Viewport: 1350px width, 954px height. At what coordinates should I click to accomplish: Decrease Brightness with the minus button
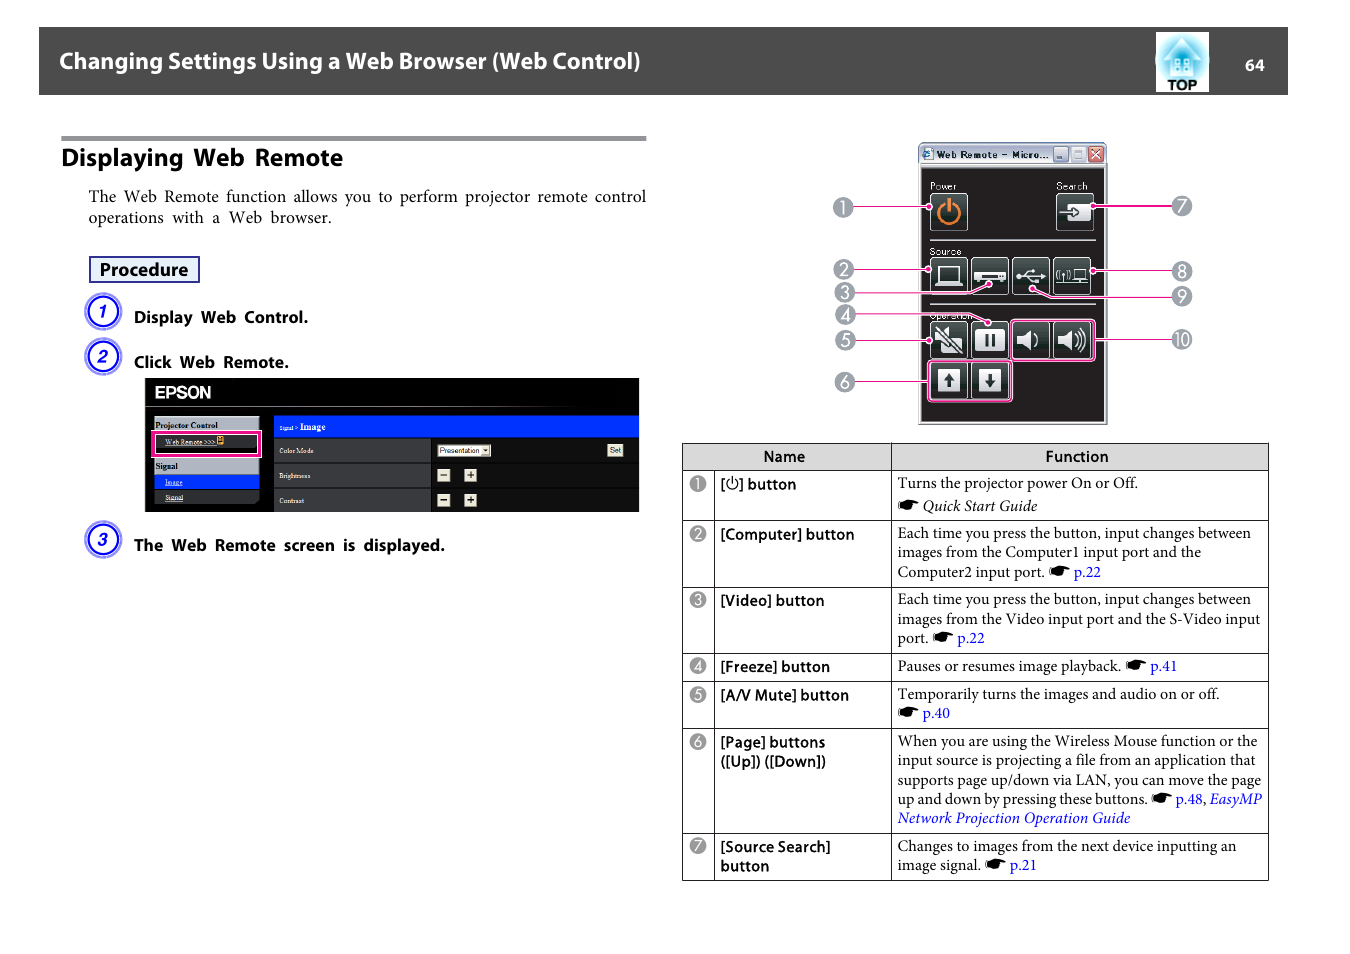(444, 476)
